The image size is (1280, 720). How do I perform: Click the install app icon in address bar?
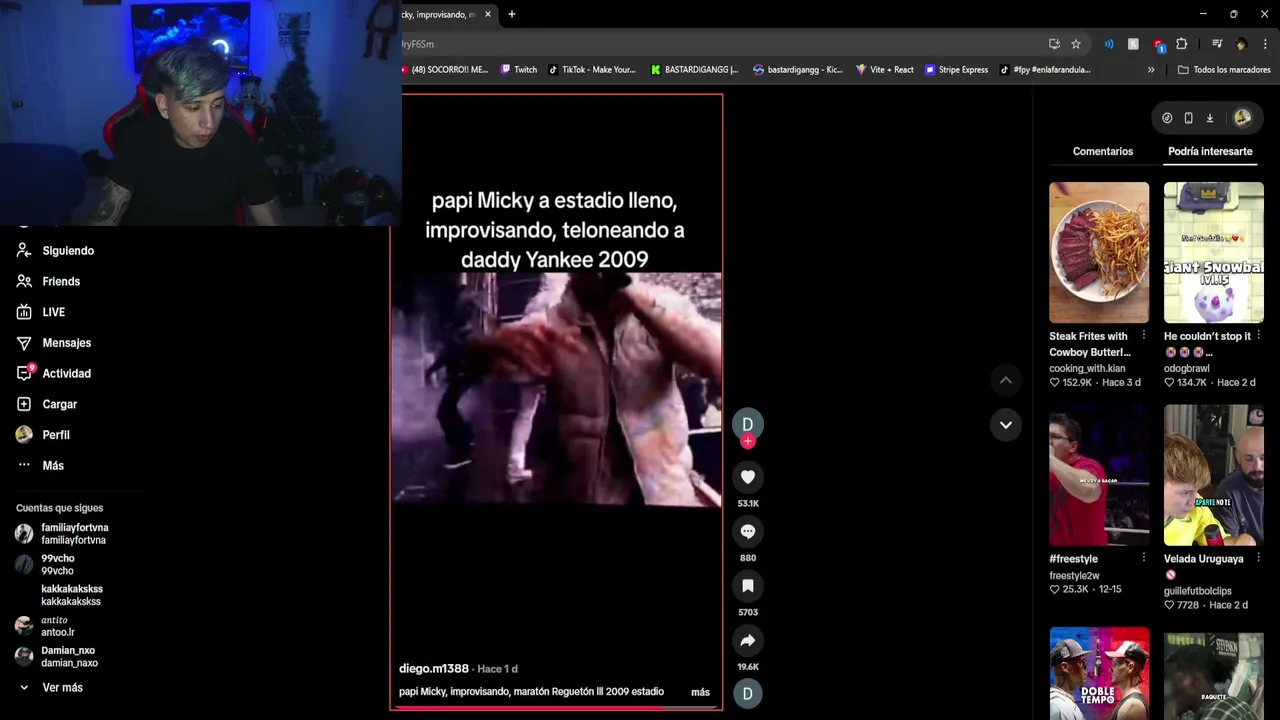tap(1054, 44)
